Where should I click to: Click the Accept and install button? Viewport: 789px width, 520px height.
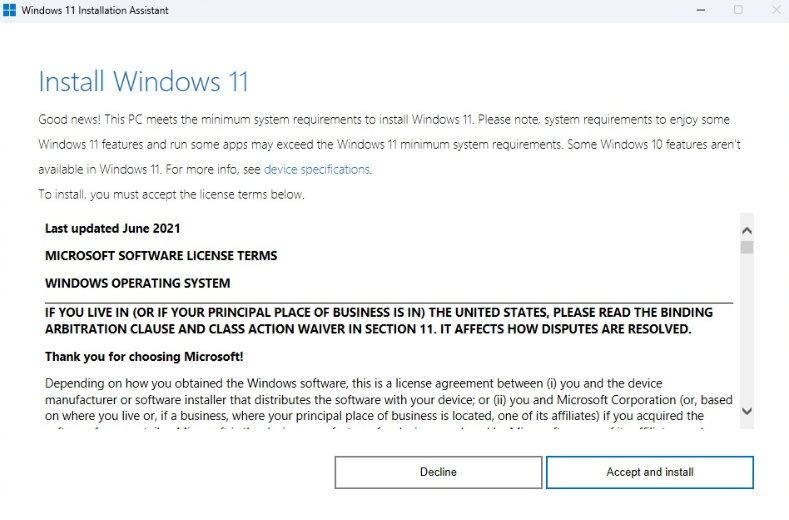point(650,472)
